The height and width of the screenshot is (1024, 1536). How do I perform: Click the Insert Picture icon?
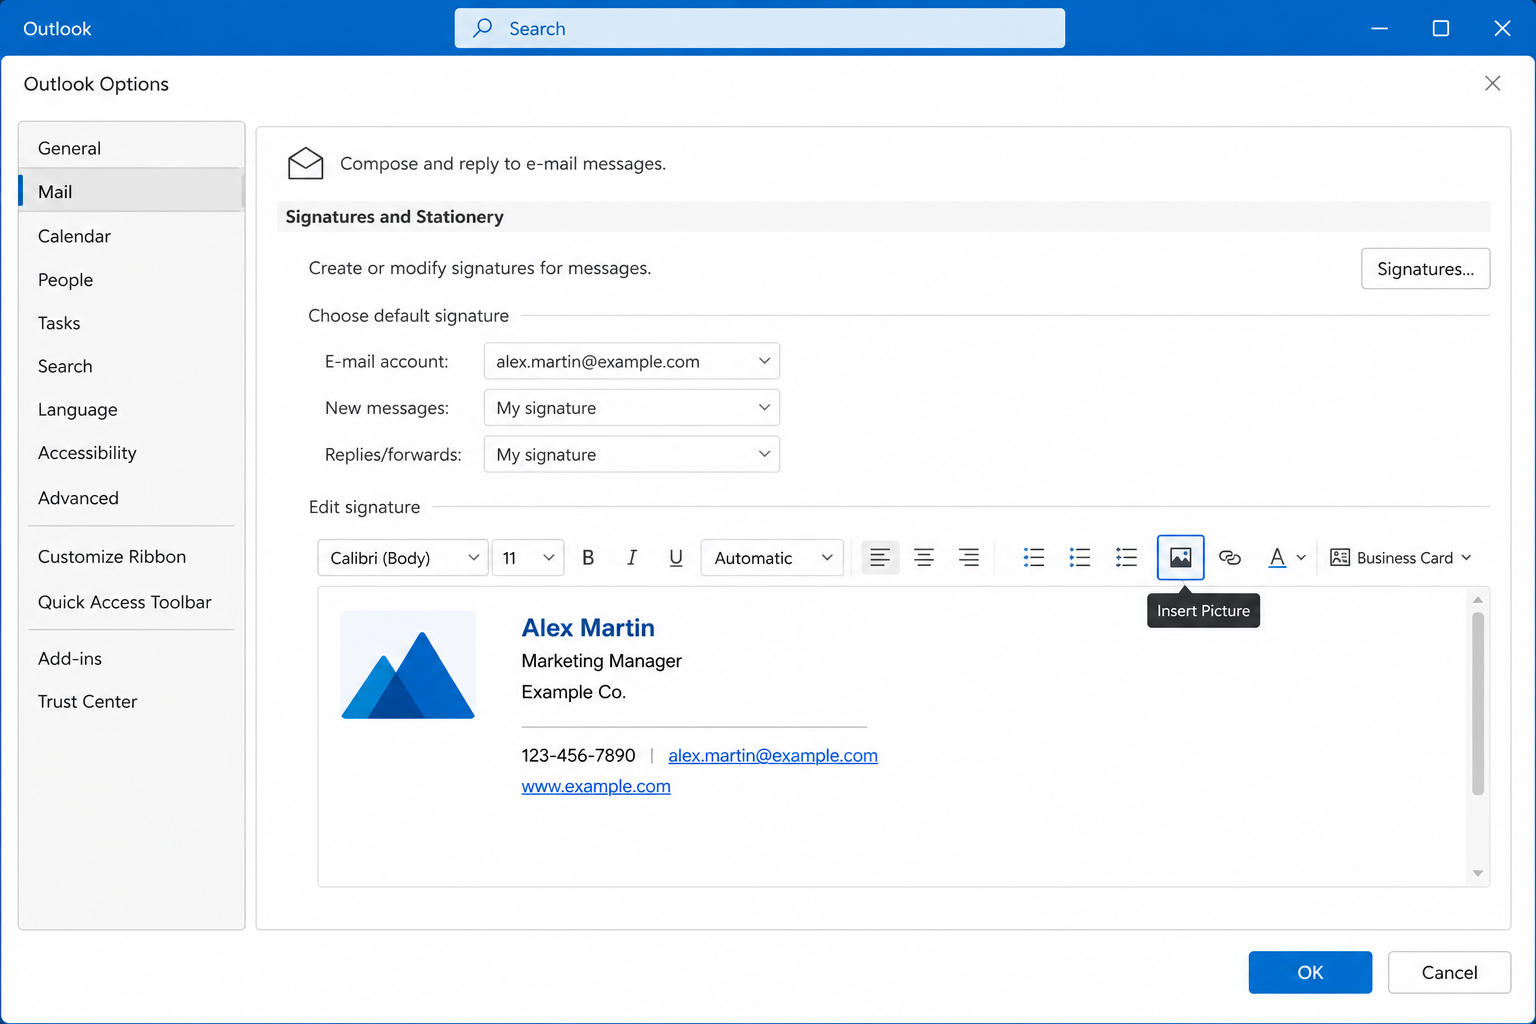(1181, 558)
